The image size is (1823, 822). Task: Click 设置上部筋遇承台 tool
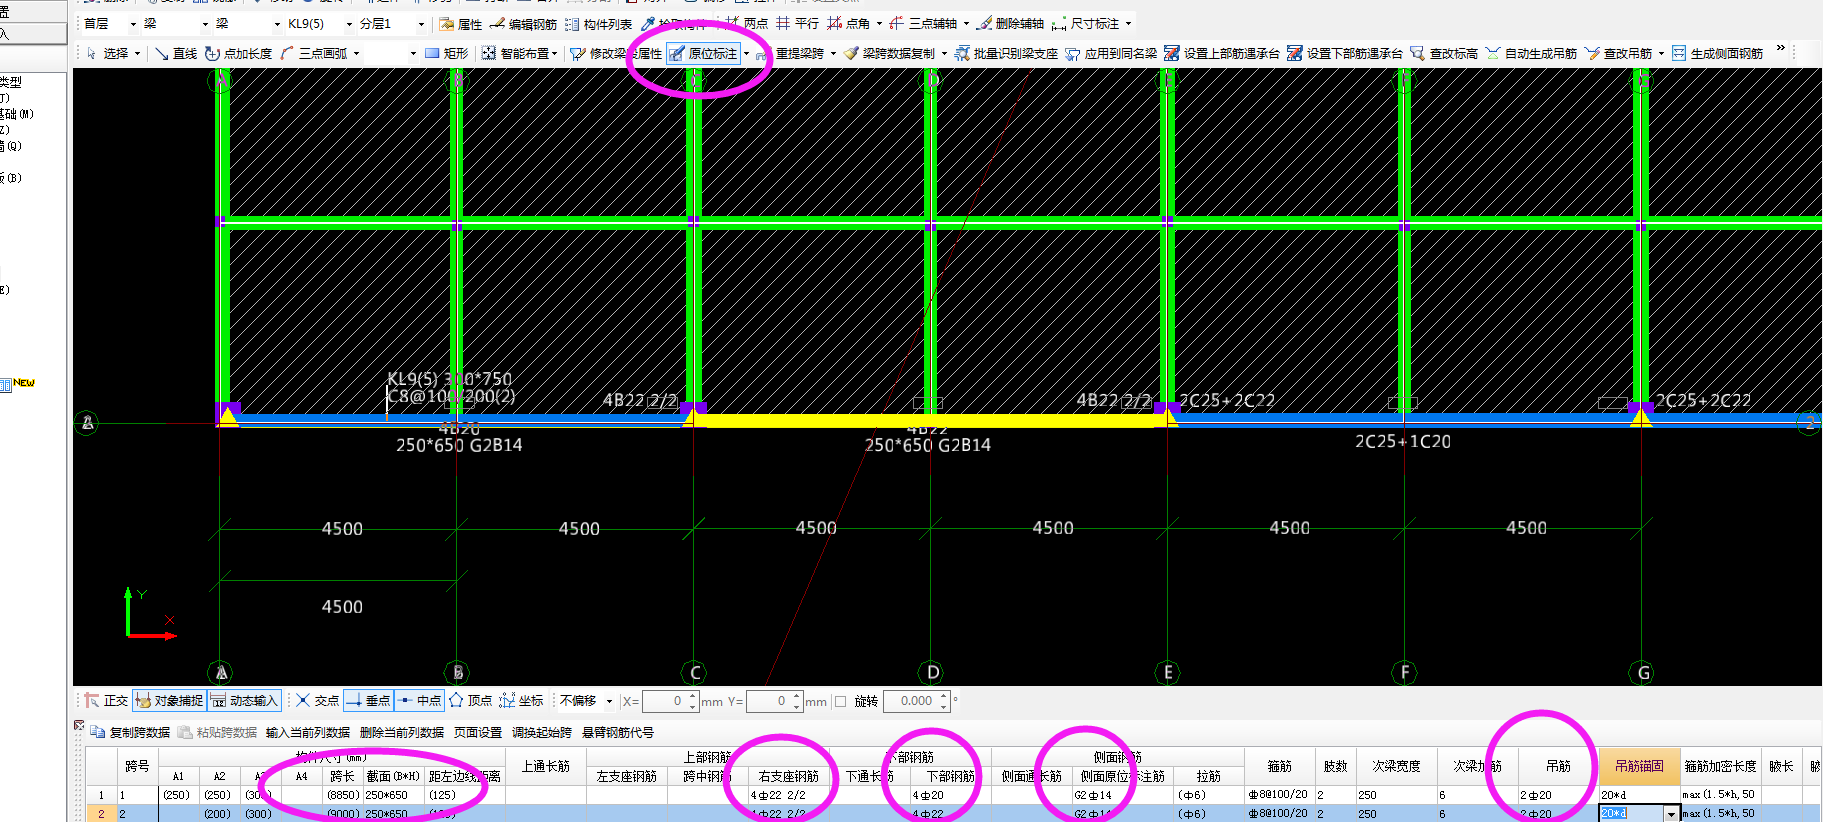1222,53
